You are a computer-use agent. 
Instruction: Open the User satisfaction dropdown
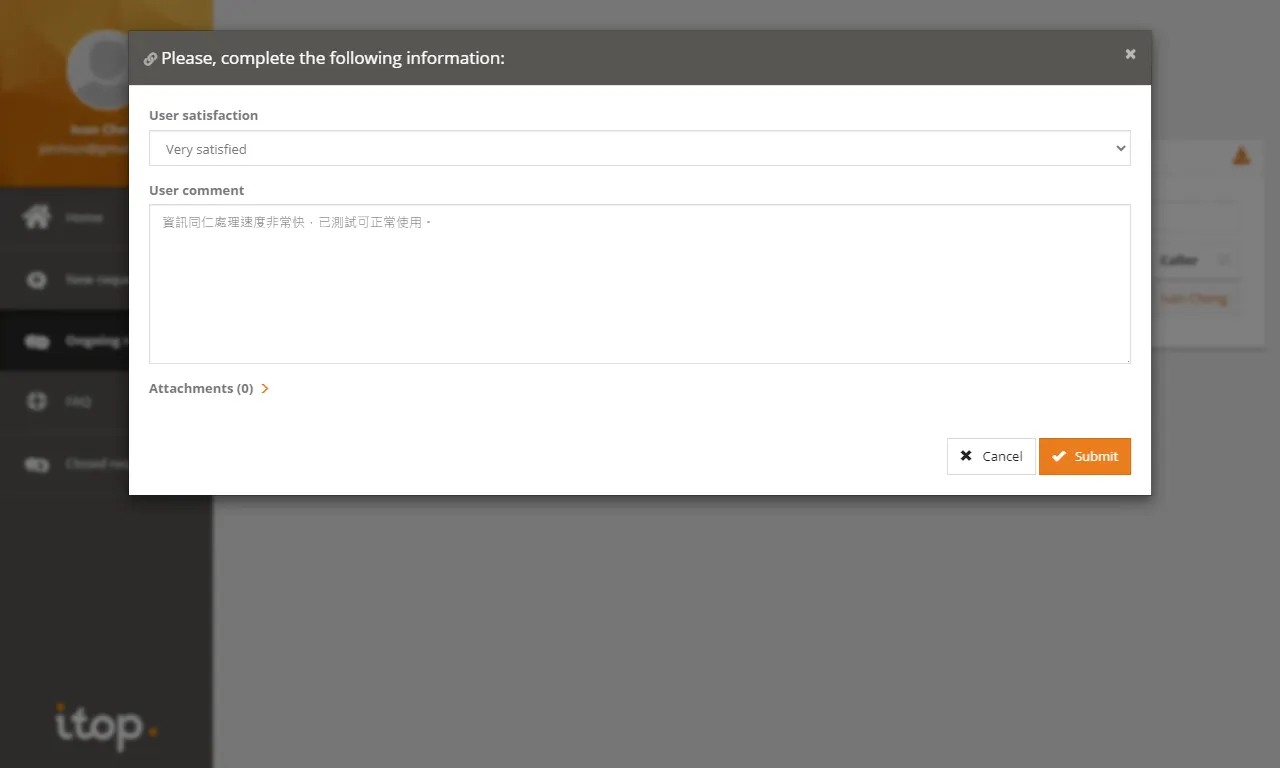point(640,148)
